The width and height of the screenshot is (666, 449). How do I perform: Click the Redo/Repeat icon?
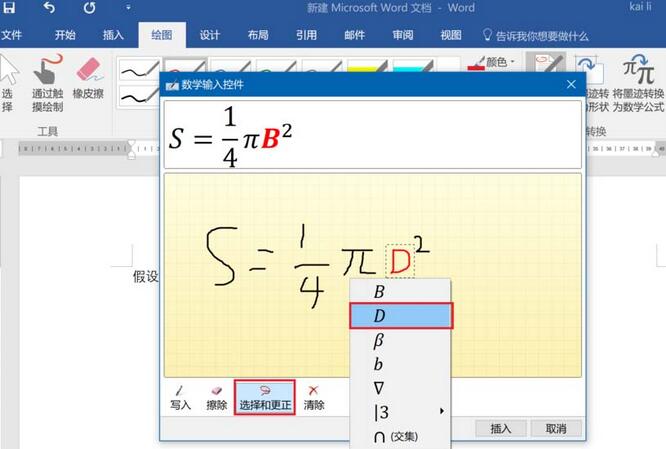click(x=89, y=8)
